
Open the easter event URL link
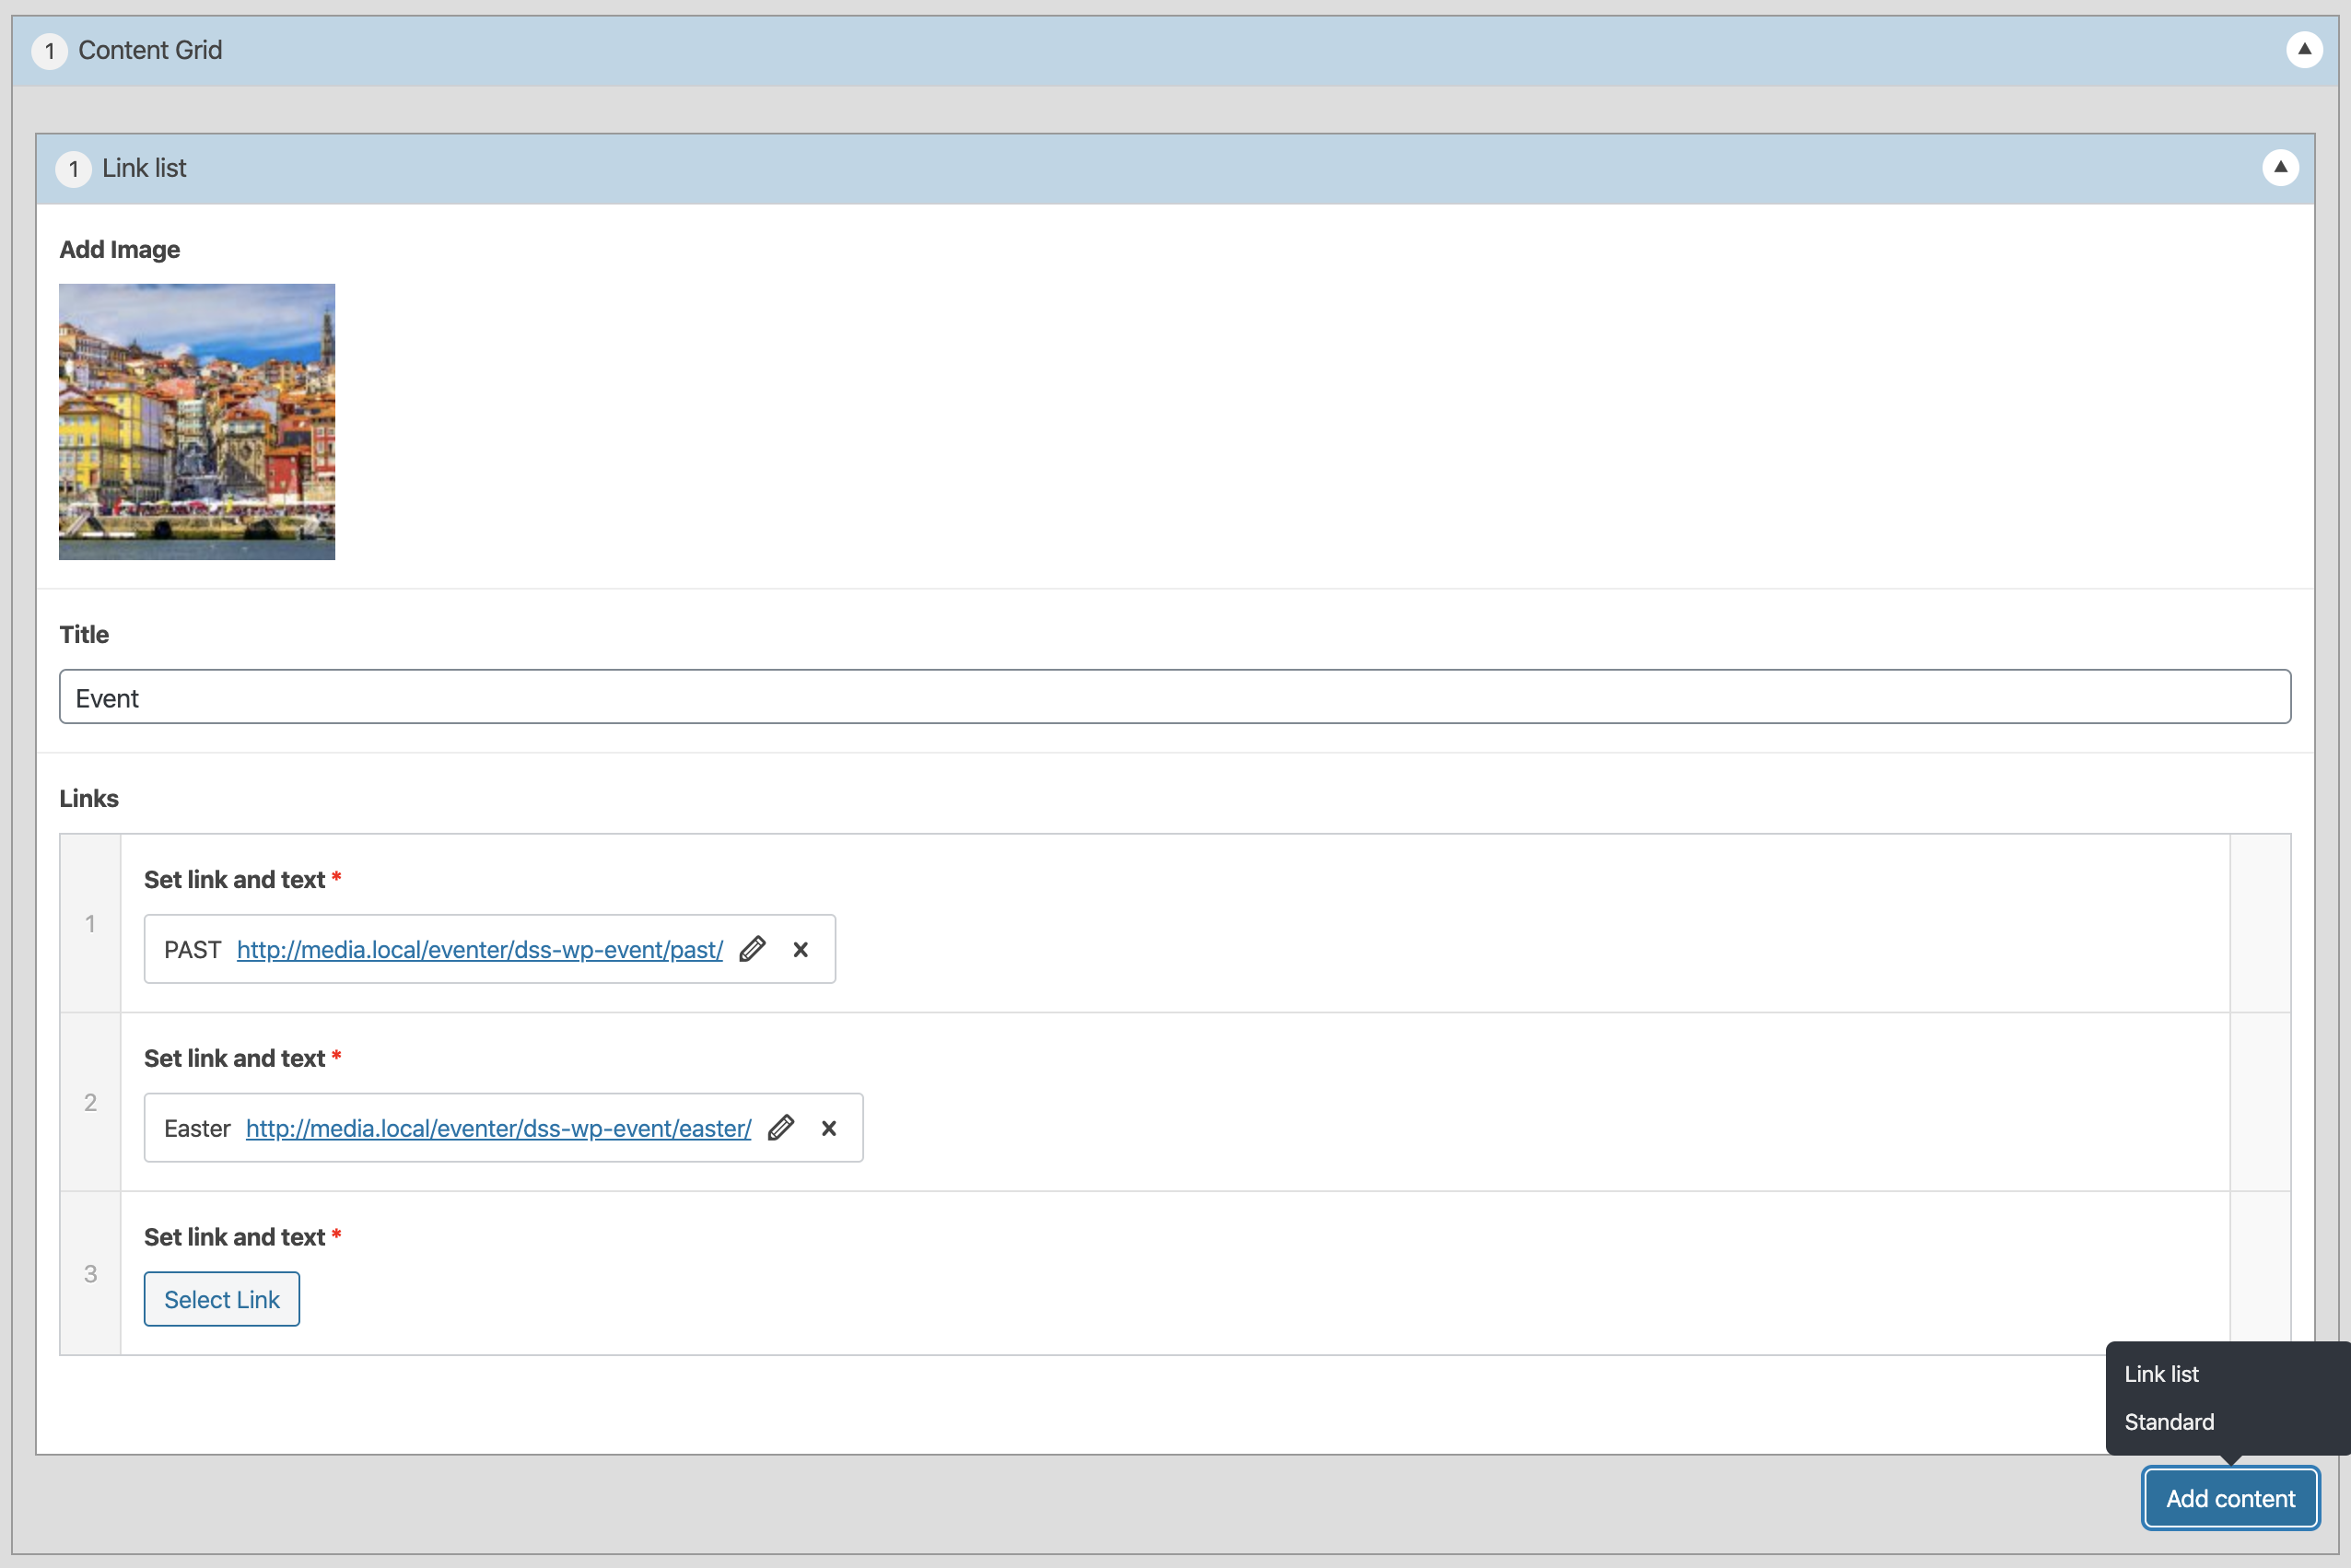pyautogui.click(x=498, y=1128)
